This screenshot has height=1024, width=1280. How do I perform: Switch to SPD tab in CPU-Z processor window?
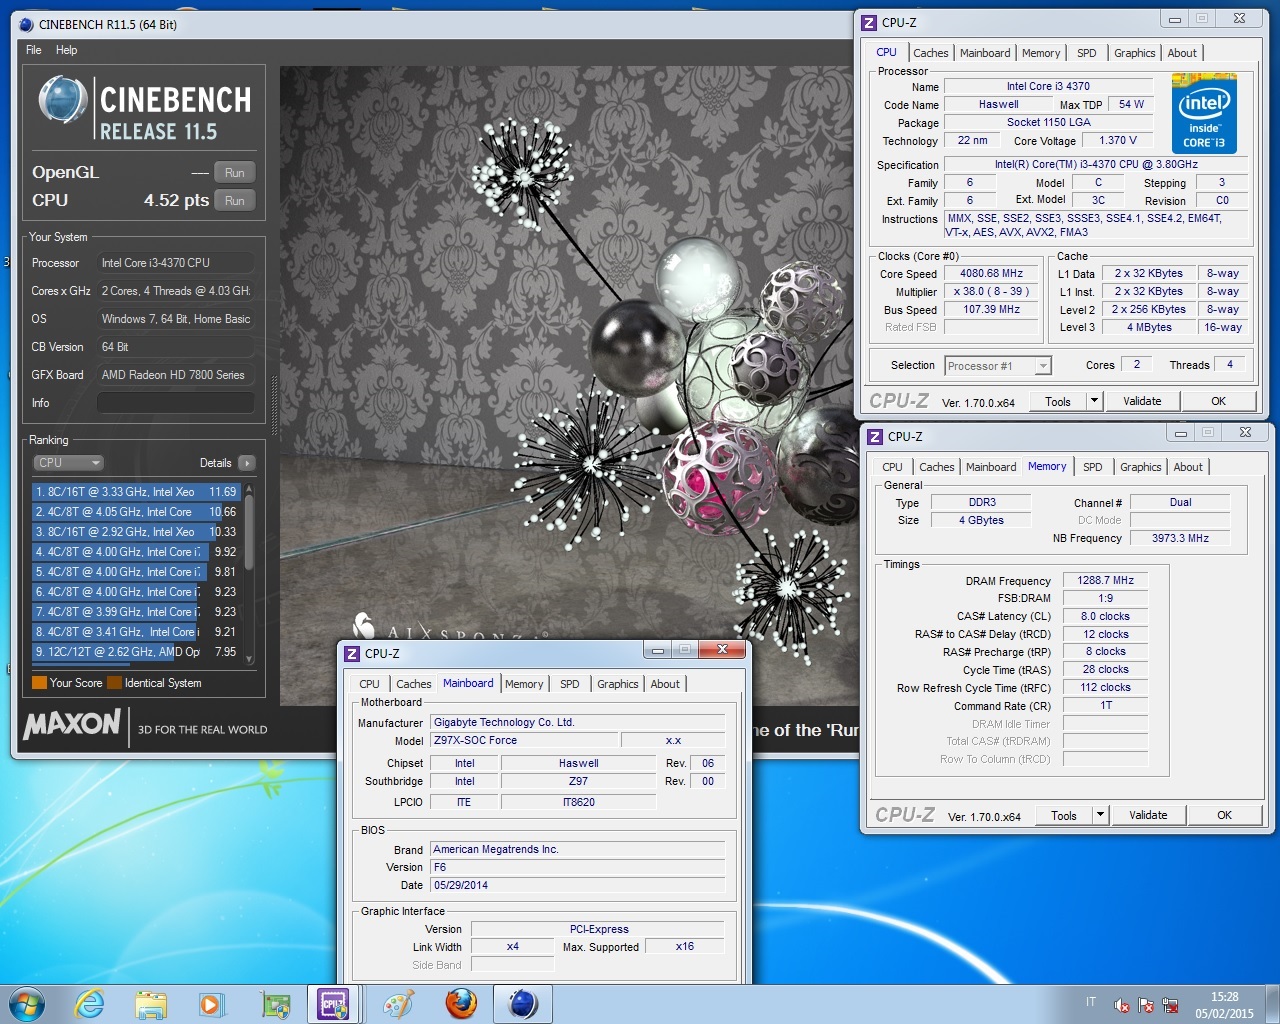1086,53
